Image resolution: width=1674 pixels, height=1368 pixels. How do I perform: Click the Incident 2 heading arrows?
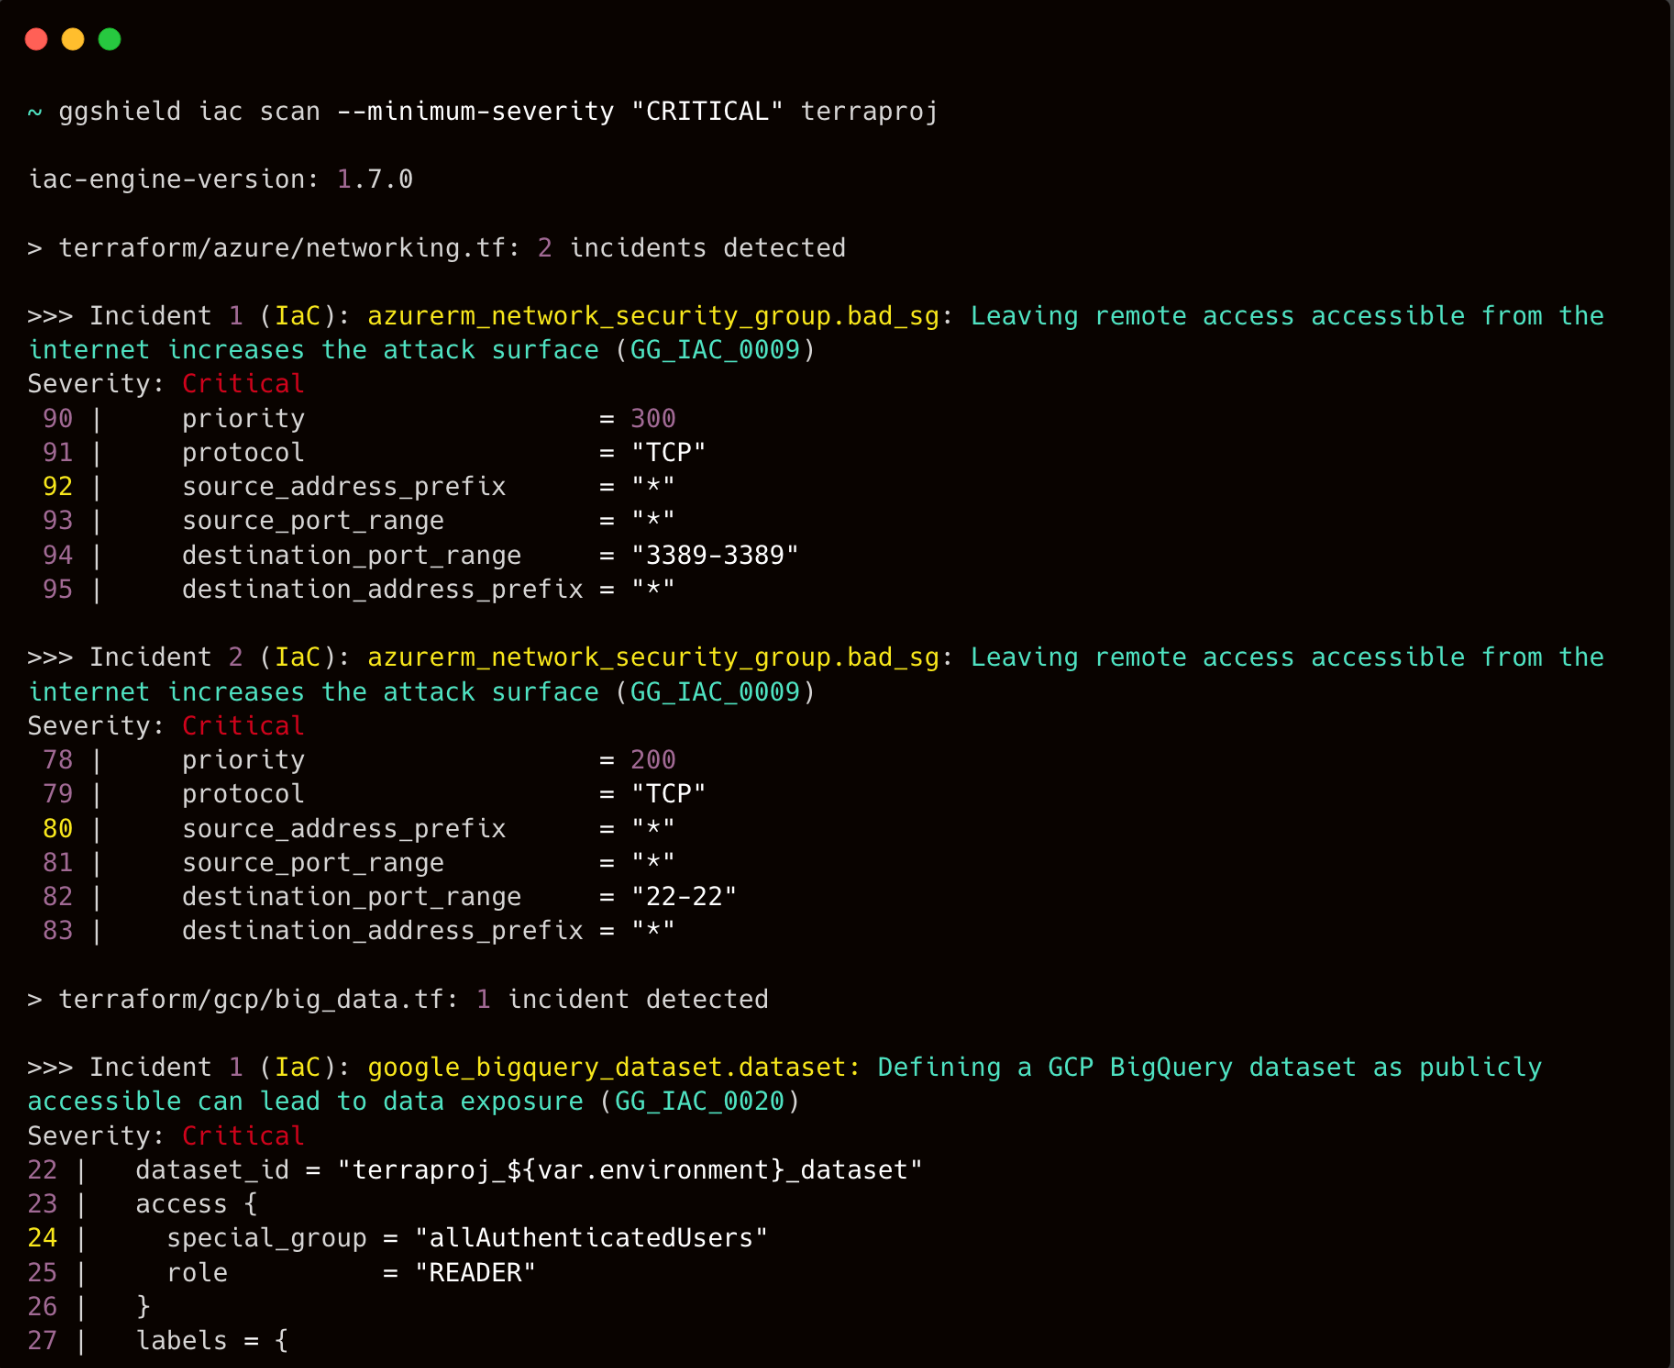point(50,658)
